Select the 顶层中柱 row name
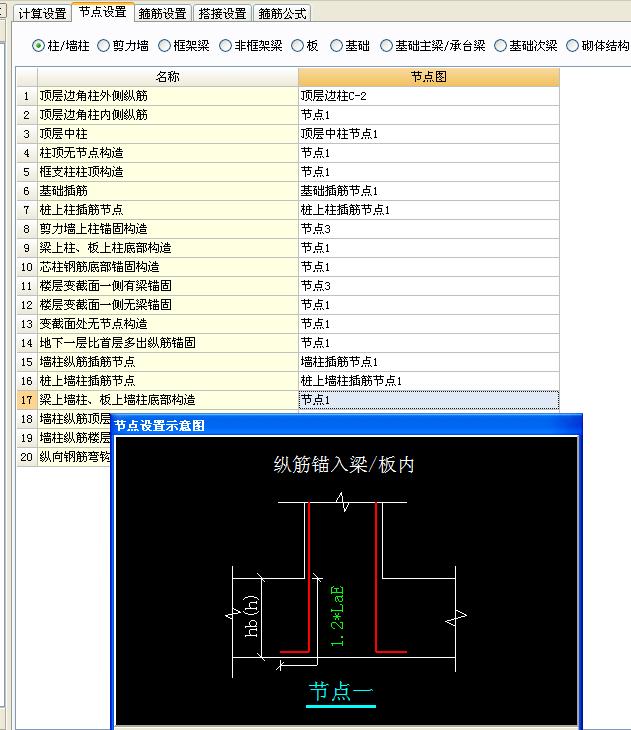Viewport: 631px width, 730px height. (168, 134)
